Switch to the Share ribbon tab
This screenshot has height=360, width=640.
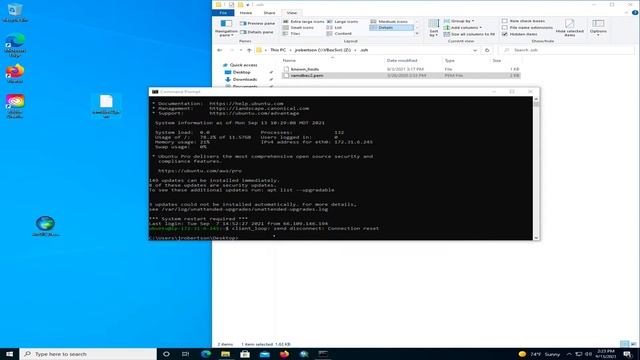269,13
